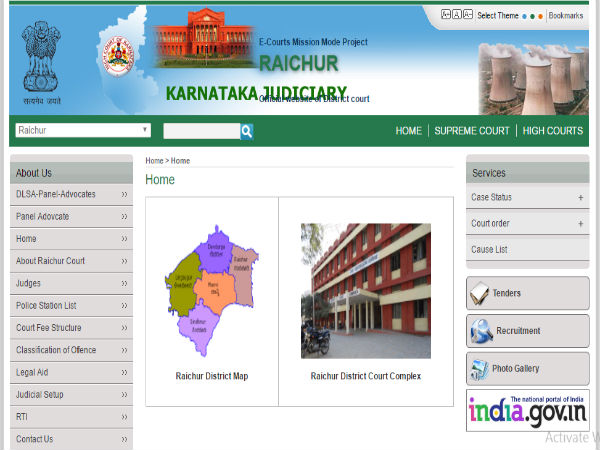This screenshot has height=450, width=600.
Task: Click the Photo Gallery icon
Action: 479,368
